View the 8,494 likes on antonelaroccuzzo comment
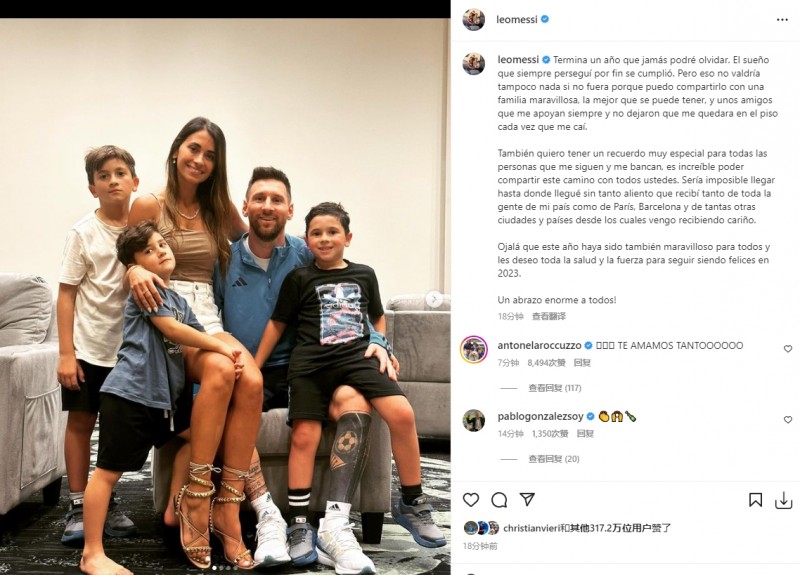This screenshot has width=800, height=575. pos(546,363)
